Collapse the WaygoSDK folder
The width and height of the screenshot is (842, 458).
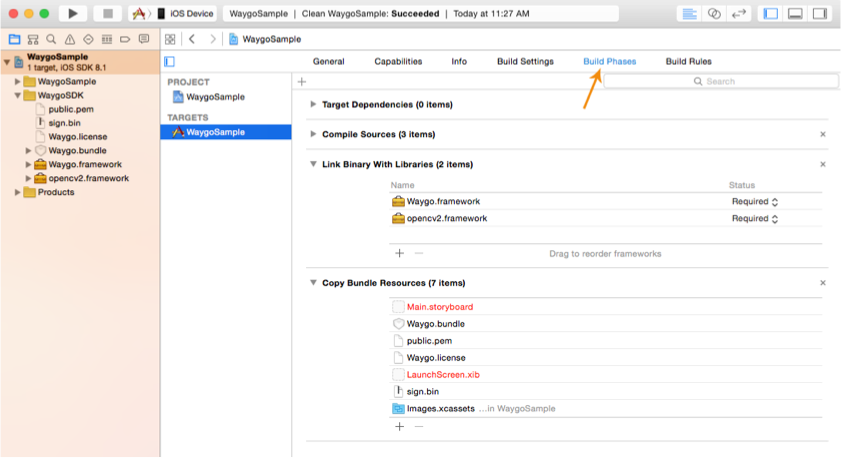[17, 96]
